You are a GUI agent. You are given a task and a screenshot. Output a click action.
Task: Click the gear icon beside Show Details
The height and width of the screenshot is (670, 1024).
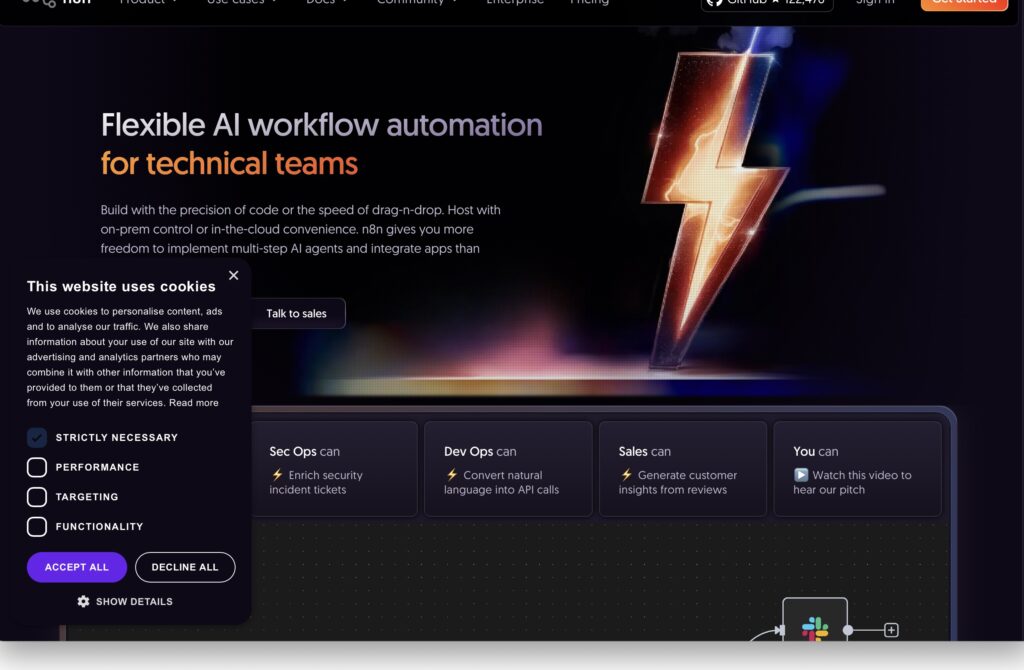point(83,602)
